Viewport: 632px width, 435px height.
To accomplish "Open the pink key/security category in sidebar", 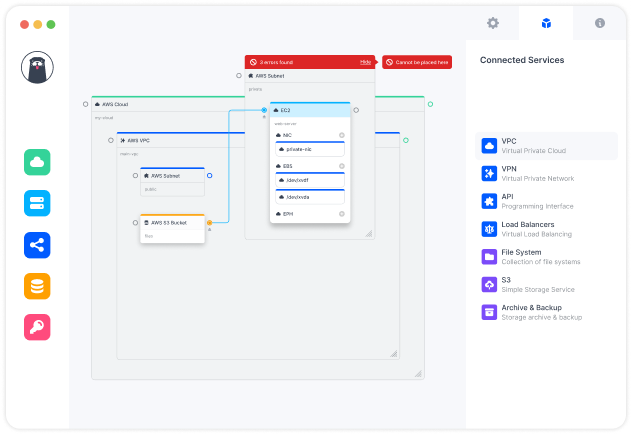I will tap(37, 327).
